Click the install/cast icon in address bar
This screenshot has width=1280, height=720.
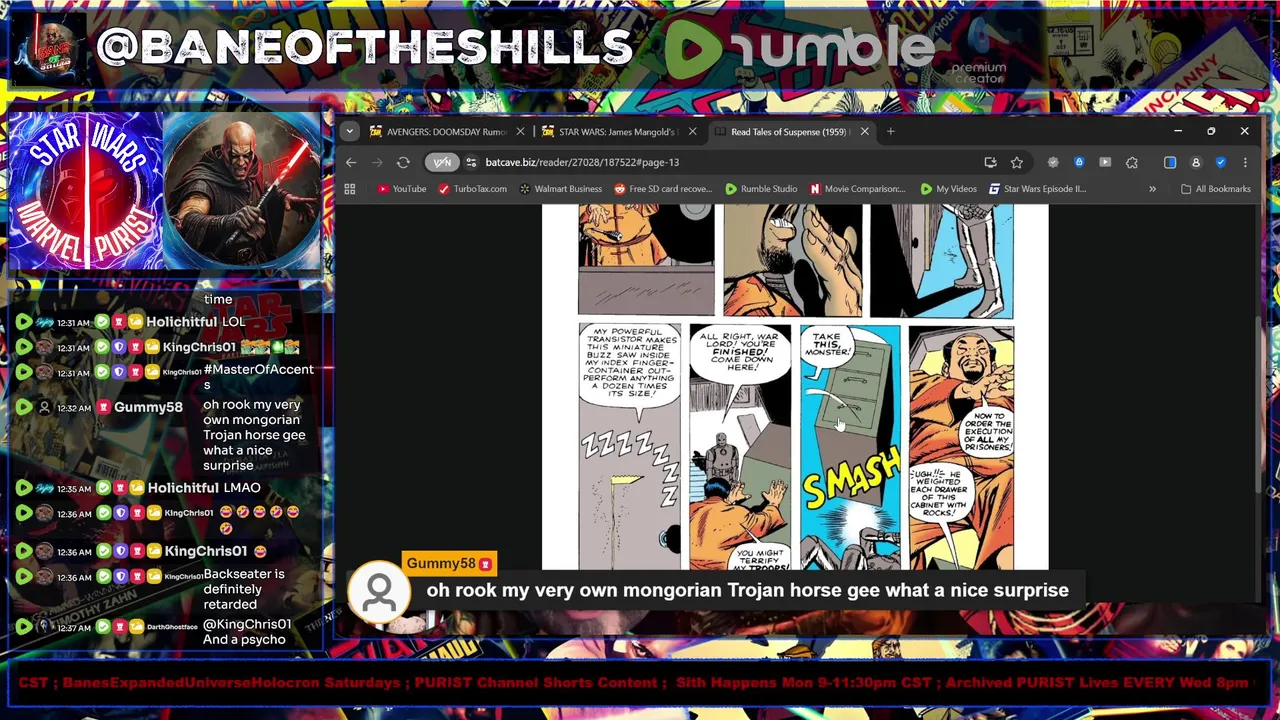(x=990, y=162)
